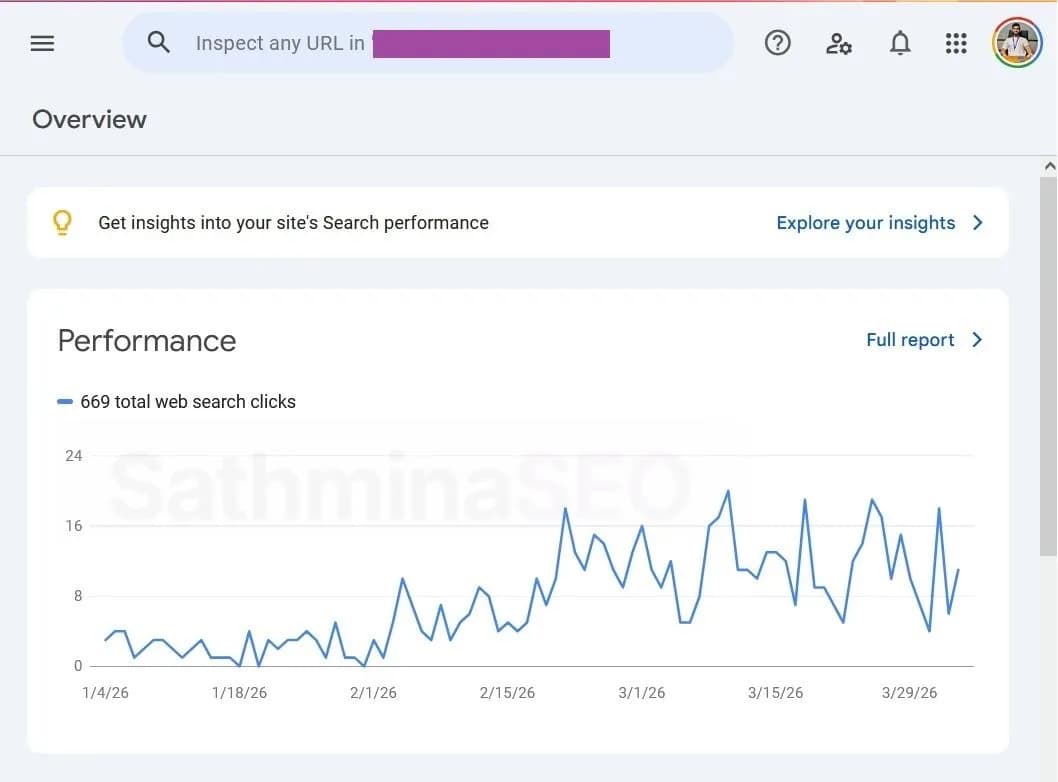
Task: Click the search magnifier in the inspect bar
Action: pyautogui.click(x=158, y=42)
